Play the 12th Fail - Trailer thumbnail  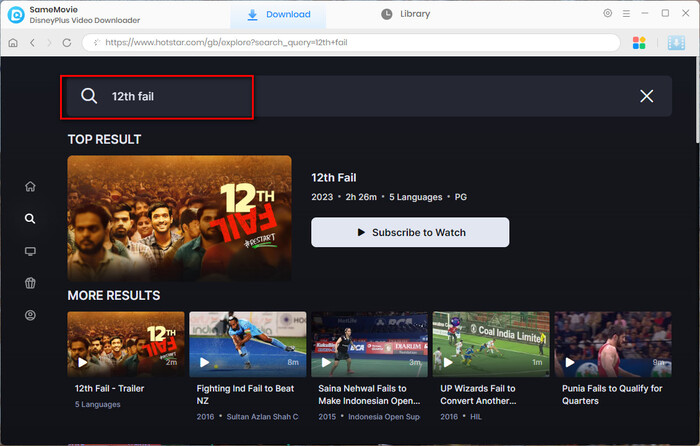click(126, 344)
